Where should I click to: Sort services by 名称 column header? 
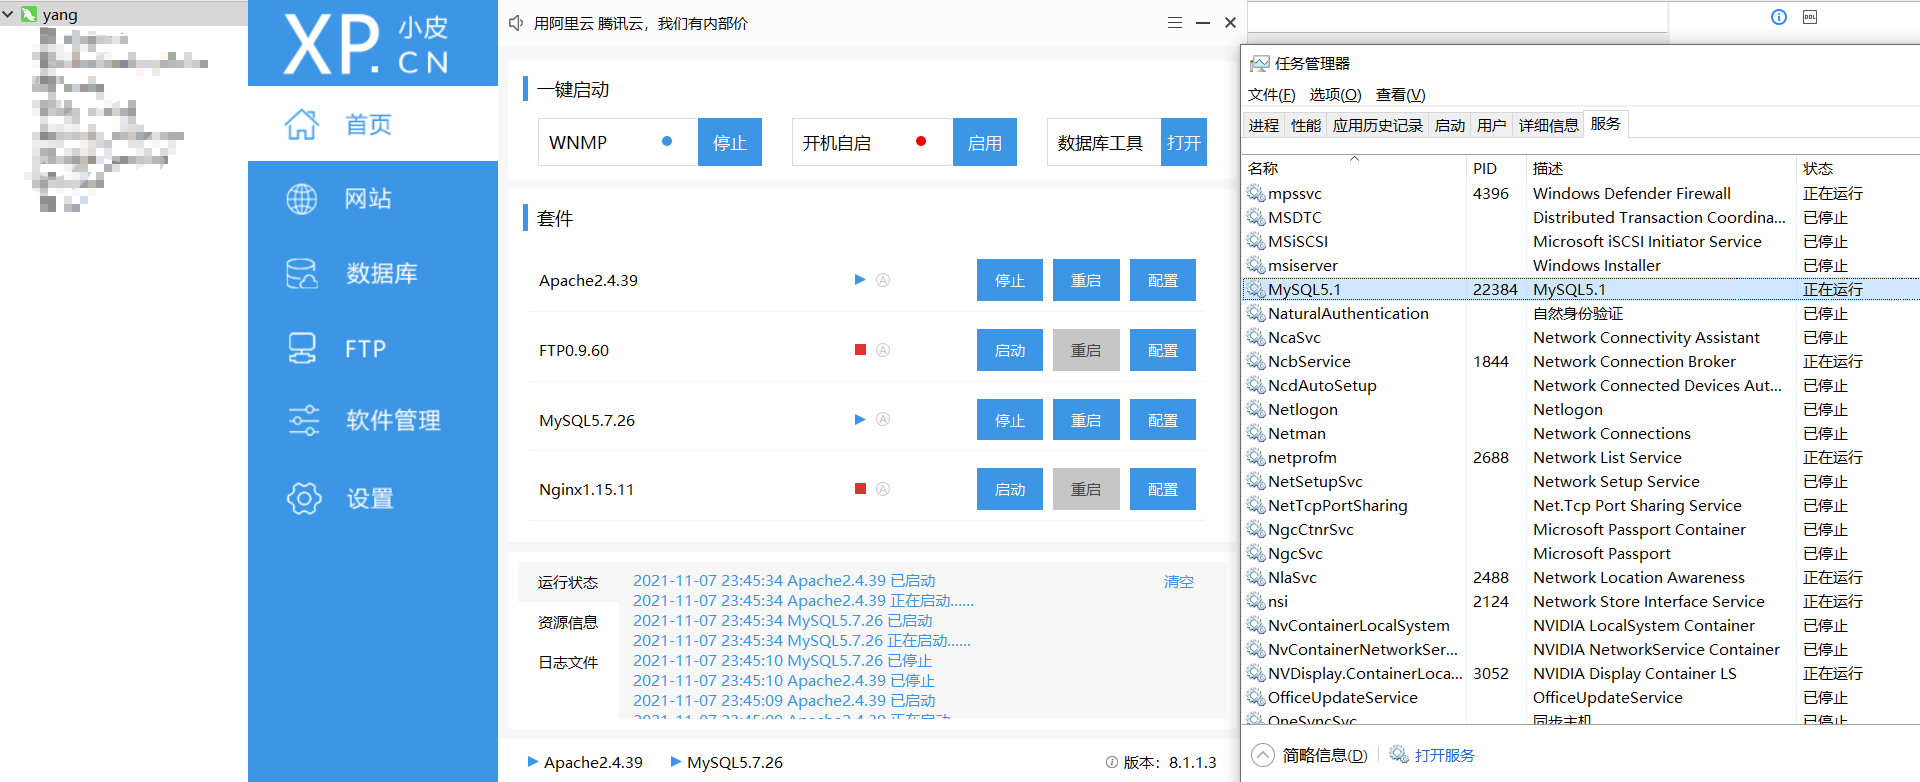(1354, 168)
